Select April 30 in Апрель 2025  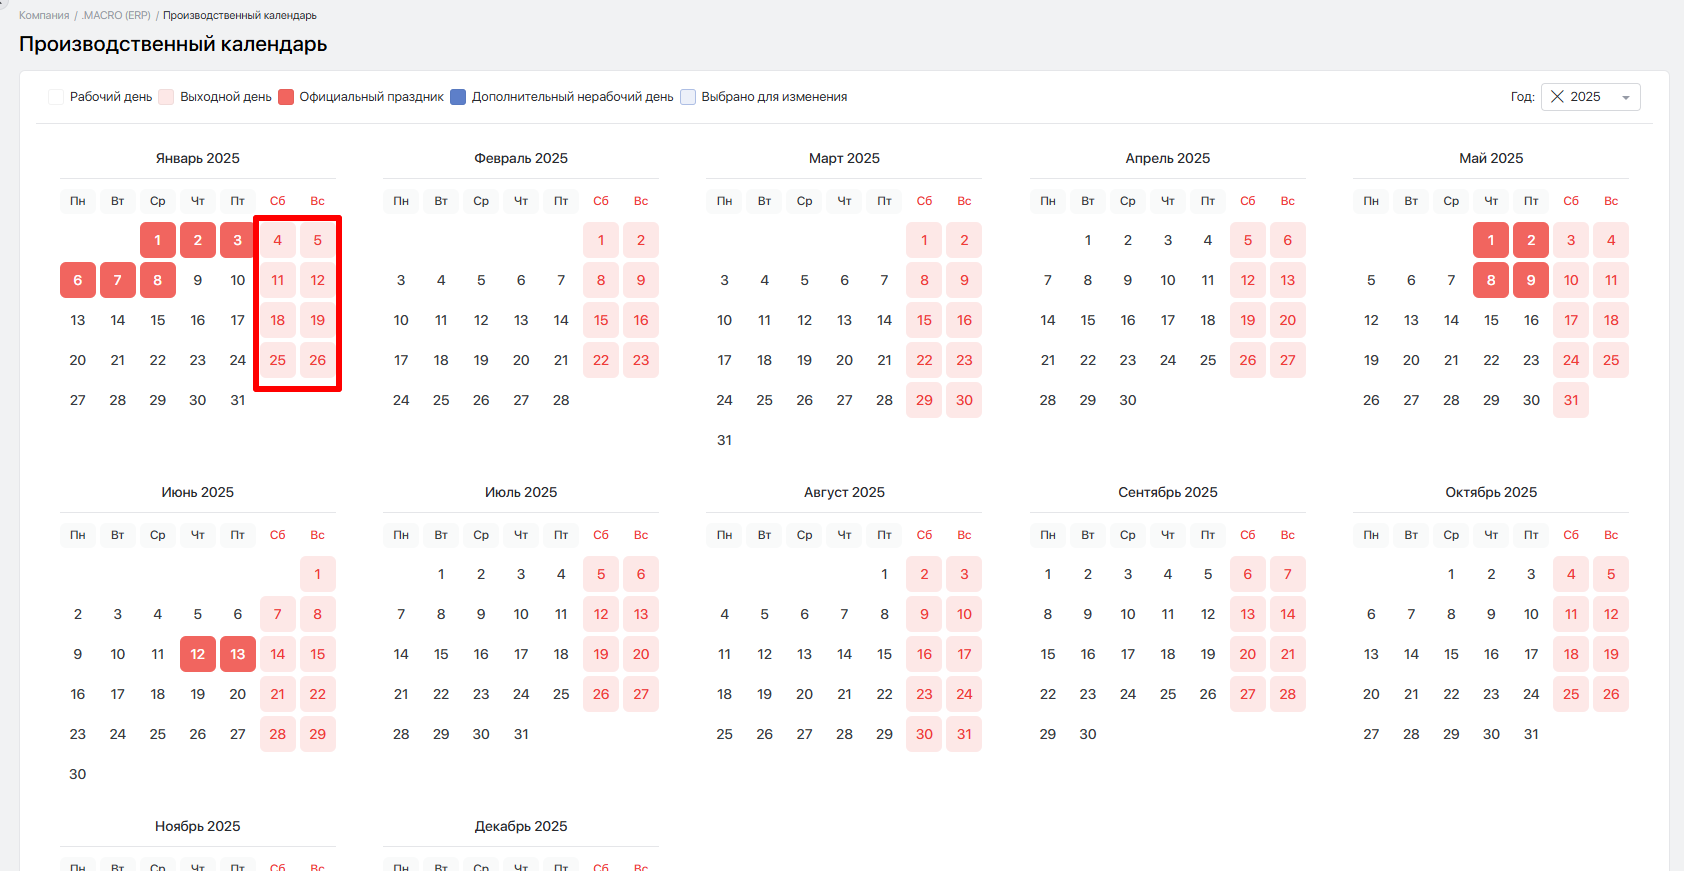coord(1128,400)
